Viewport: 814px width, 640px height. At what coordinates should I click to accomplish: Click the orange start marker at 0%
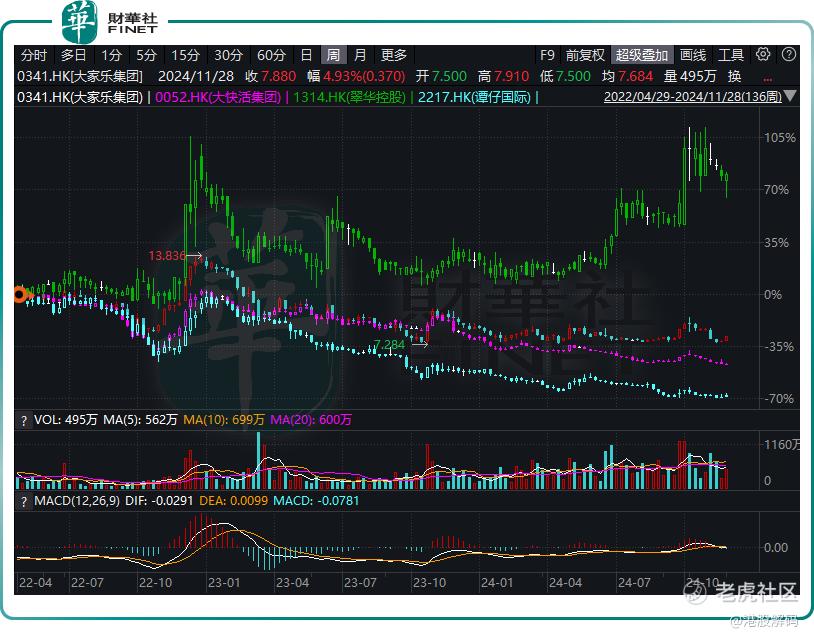click(x=20, y=295)
